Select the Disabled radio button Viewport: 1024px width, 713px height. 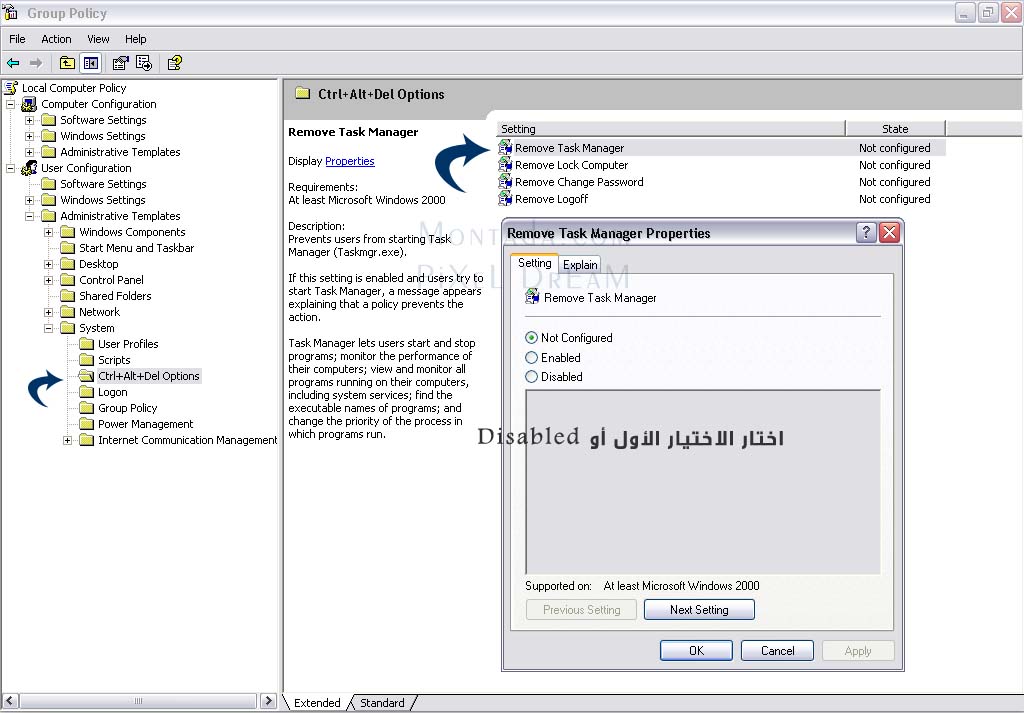coord(531,377)
